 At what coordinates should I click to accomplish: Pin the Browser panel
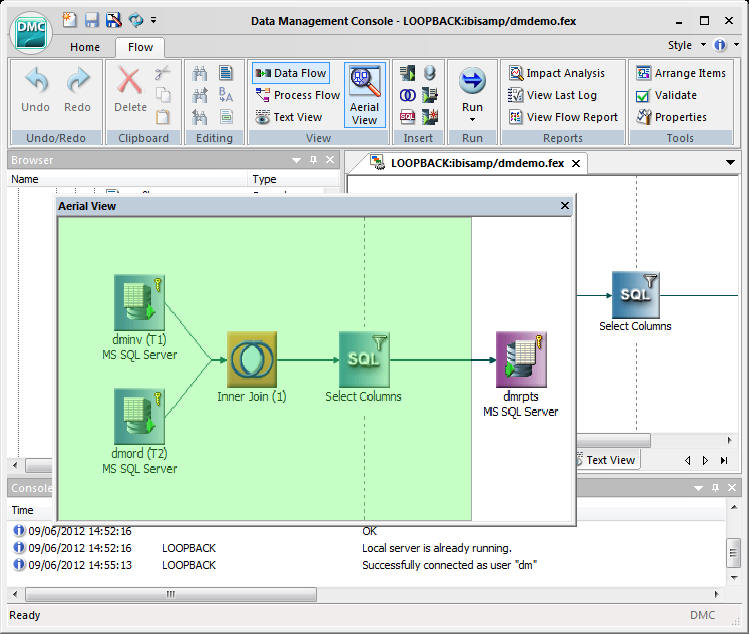(313, 160)
